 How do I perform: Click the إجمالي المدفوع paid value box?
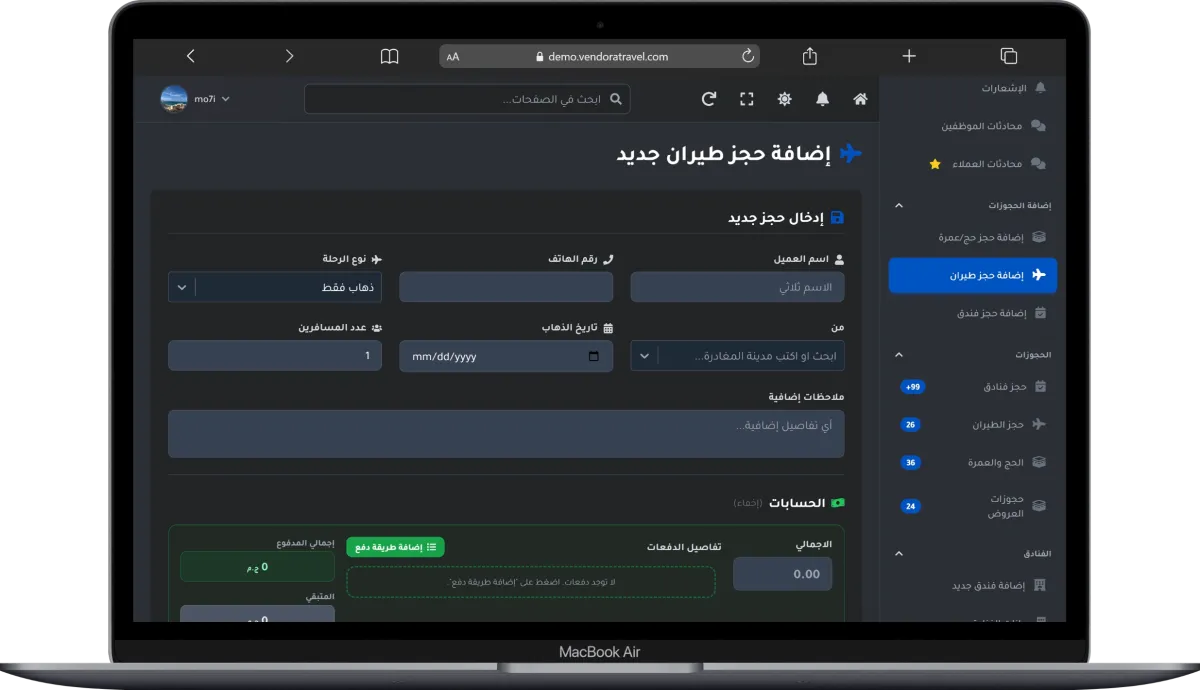(257, 566)
